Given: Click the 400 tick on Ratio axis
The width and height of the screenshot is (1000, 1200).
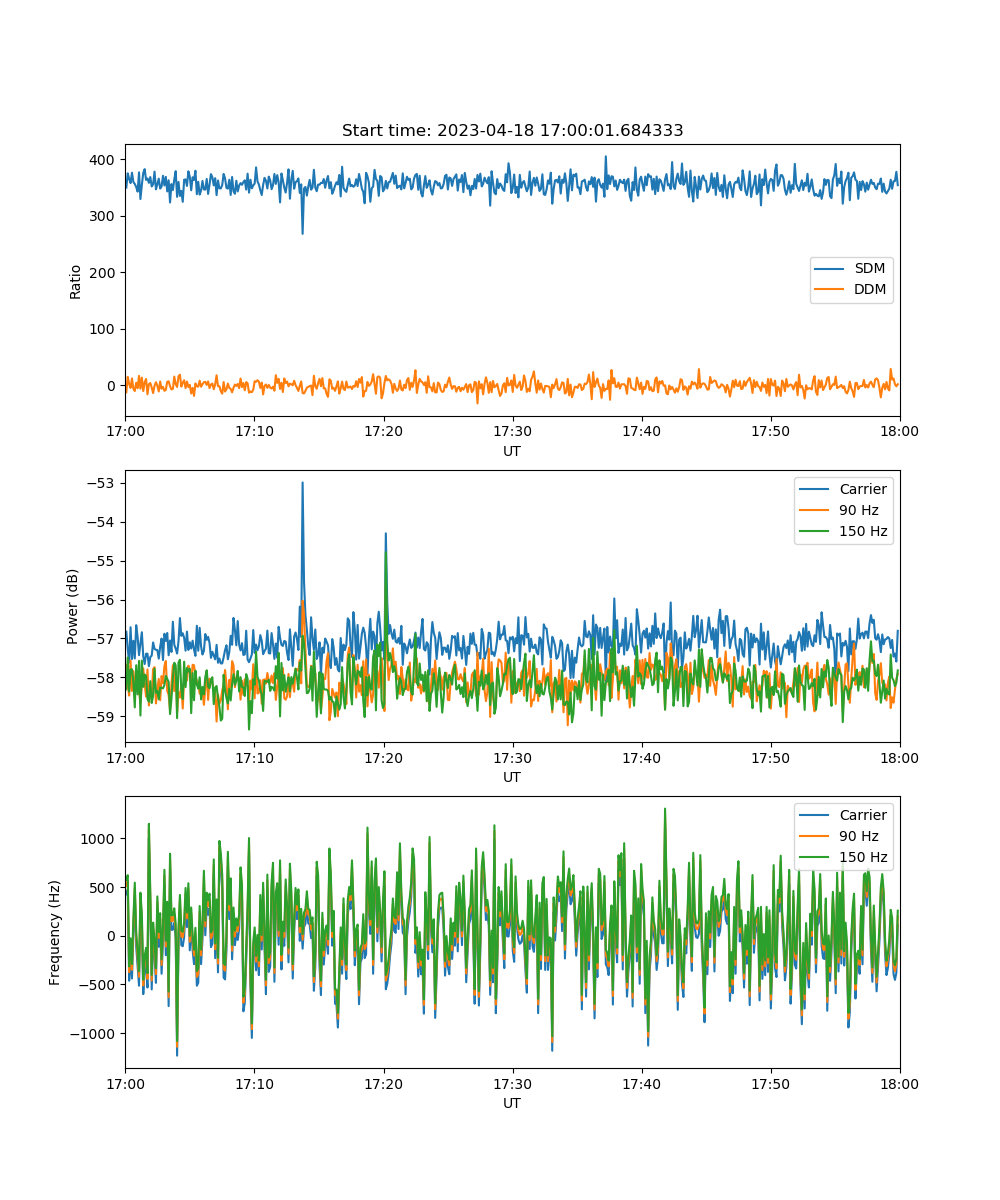Looking at the screenshot, I should point(104,160).
